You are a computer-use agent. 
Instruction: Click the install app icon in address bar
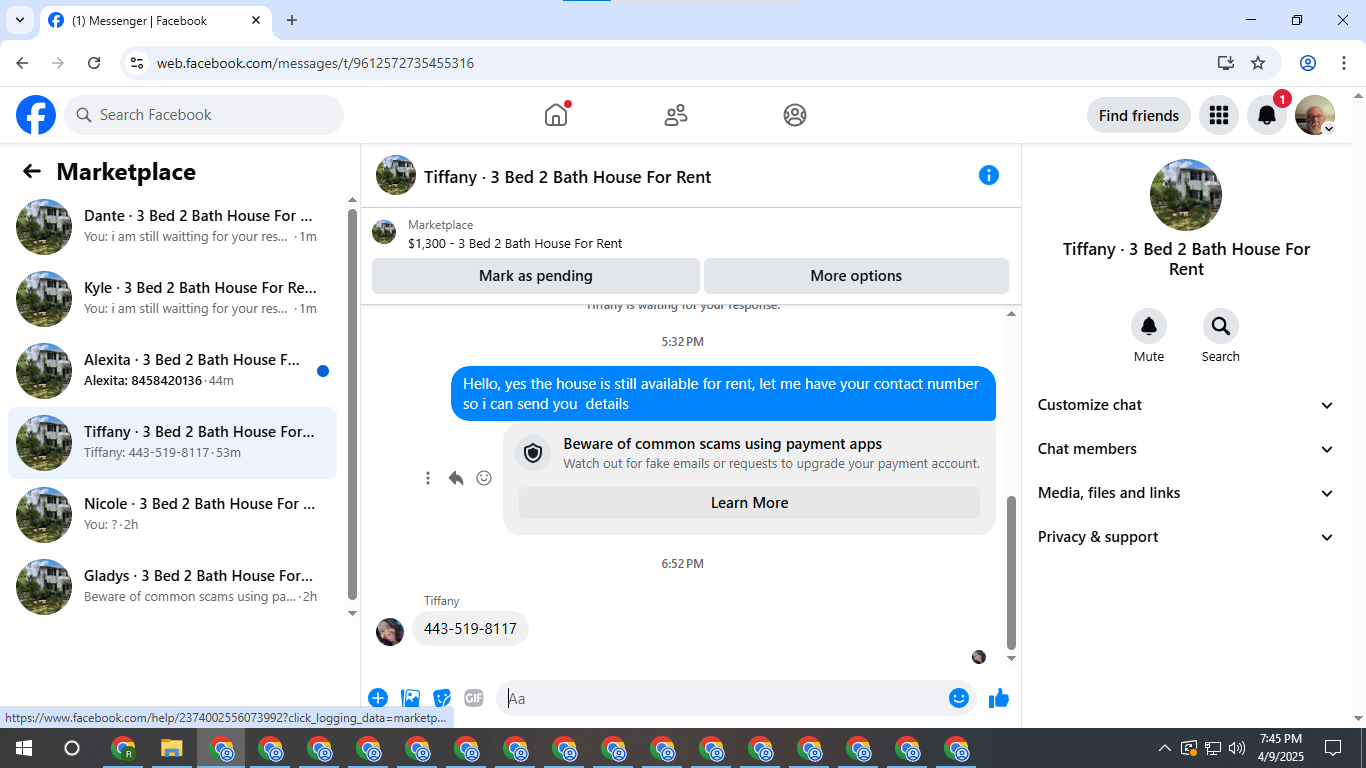point(1226,63)
